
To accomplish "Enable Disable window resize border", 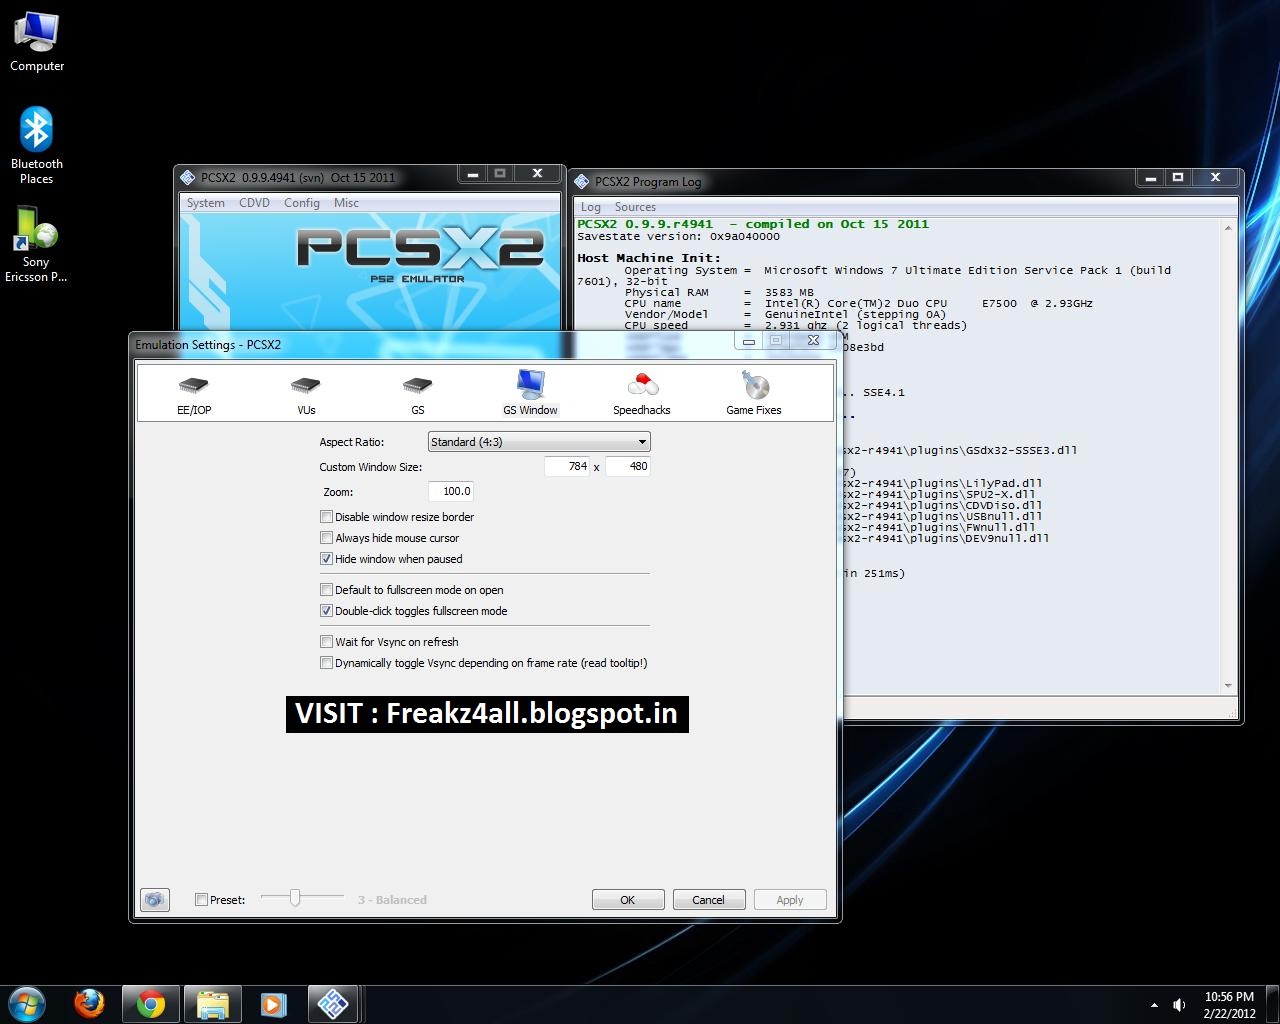I will tap(326, 517).
